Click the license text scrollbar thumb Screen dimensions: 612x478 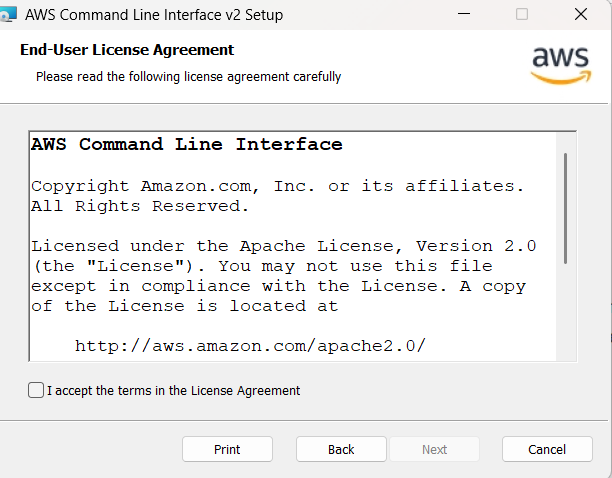point(565,209)
